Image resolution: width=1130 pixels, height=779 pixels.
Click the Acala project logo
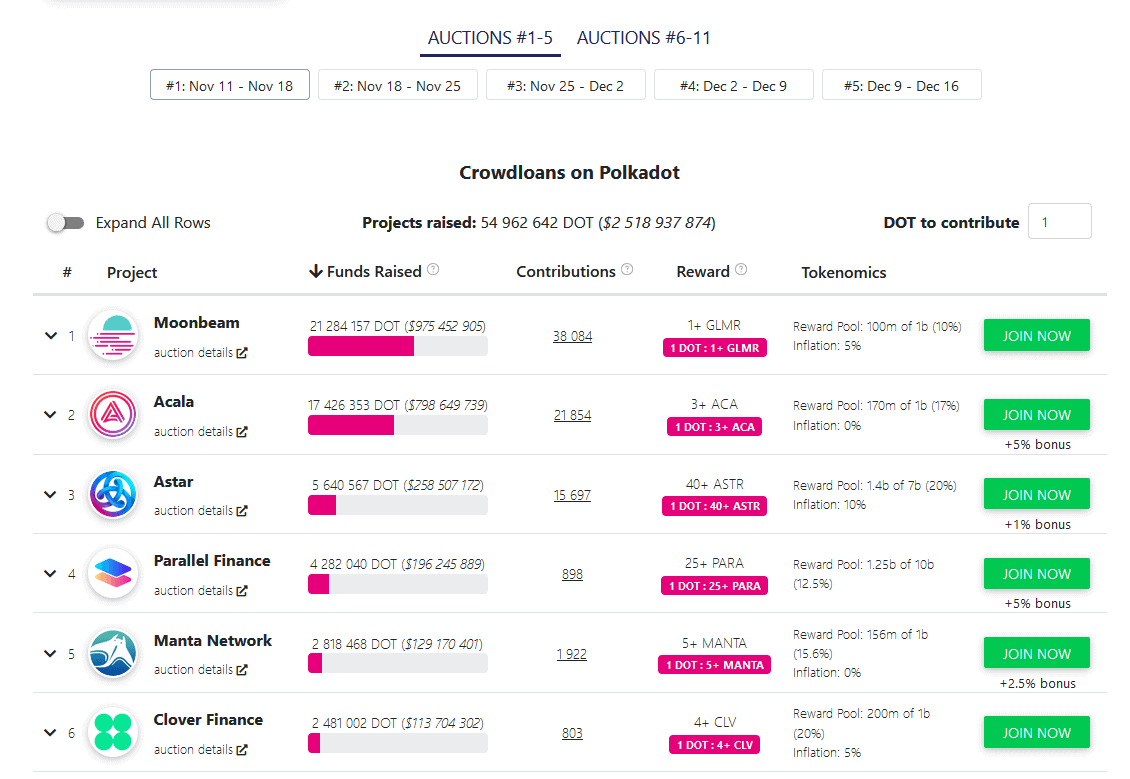point(112,414)
